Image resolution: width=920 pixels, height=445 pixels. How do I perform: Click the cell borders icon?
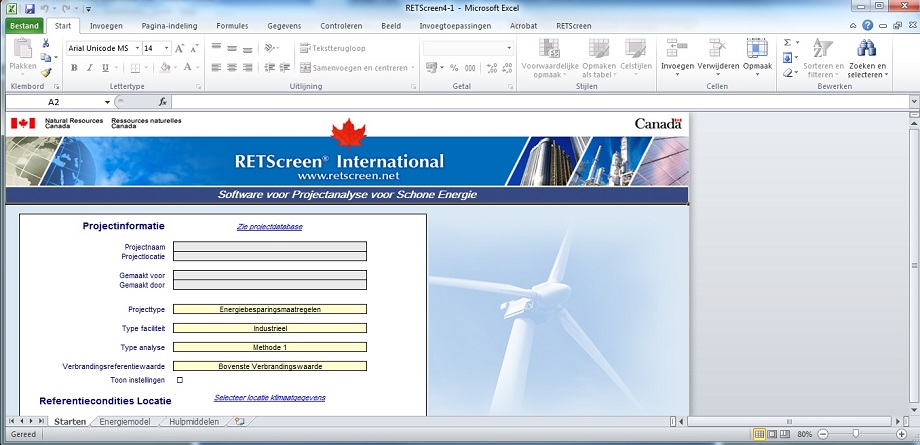tap(135, 68)
